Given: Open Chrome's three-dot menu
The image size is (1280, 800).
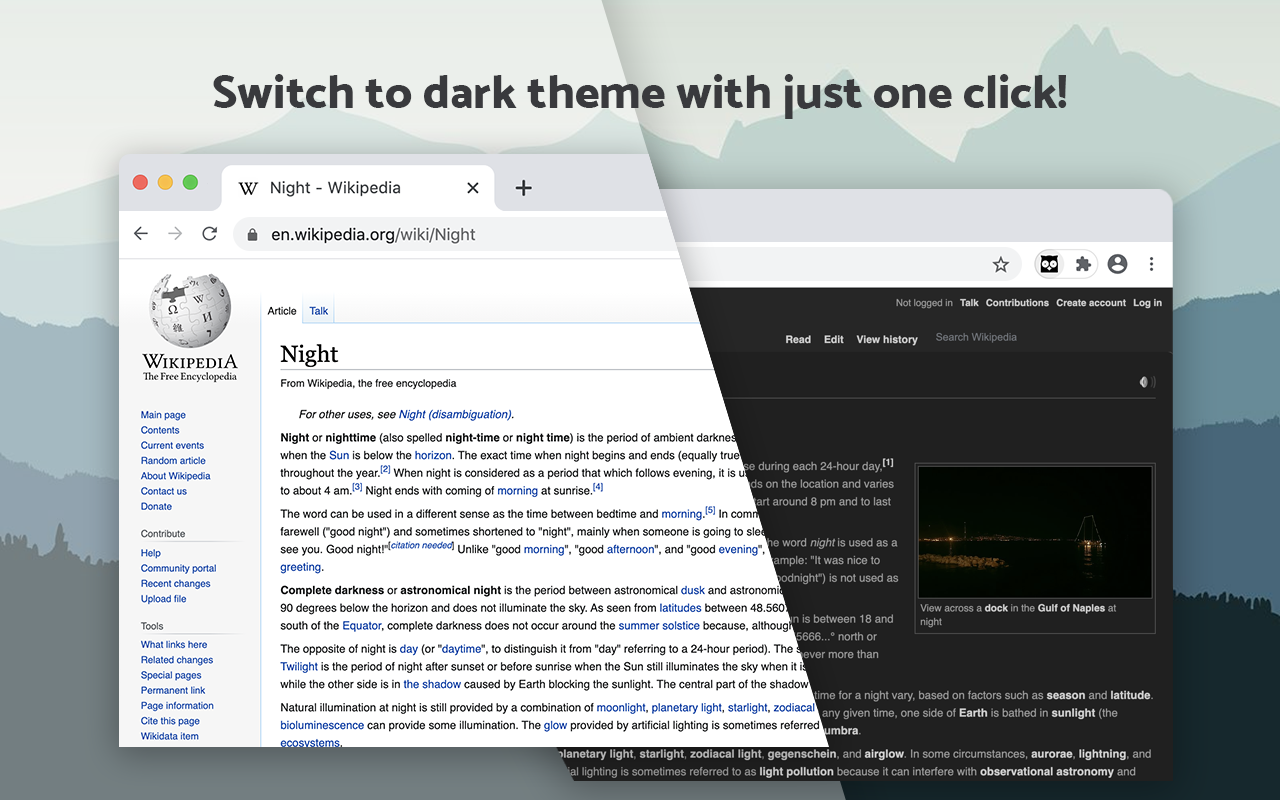Looking at the screenshot, I should pyautogui.click(x=1152, y=264).
